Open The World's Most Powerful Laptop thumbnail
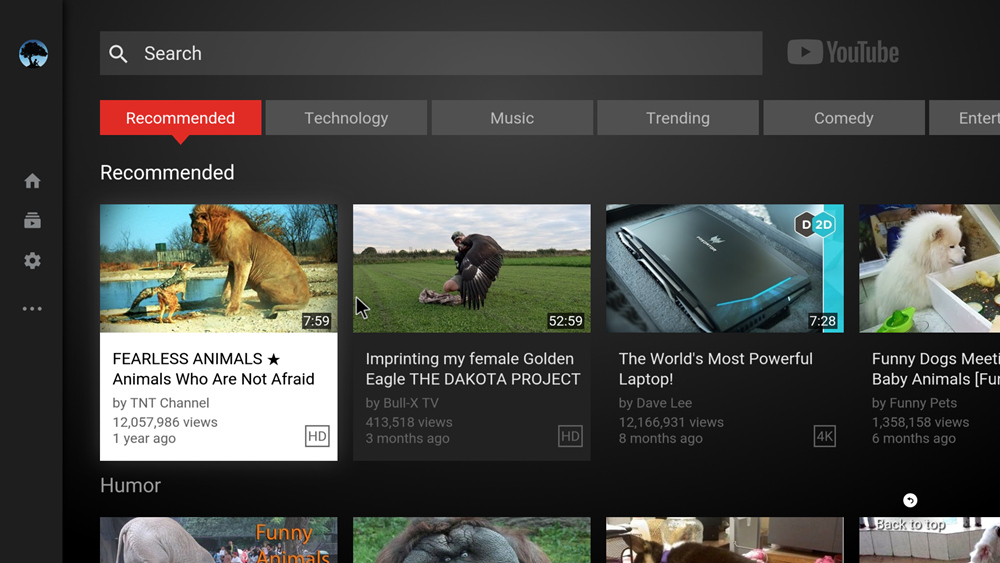The height and width of the screenshot is (563, 1000). pos(724,268)
